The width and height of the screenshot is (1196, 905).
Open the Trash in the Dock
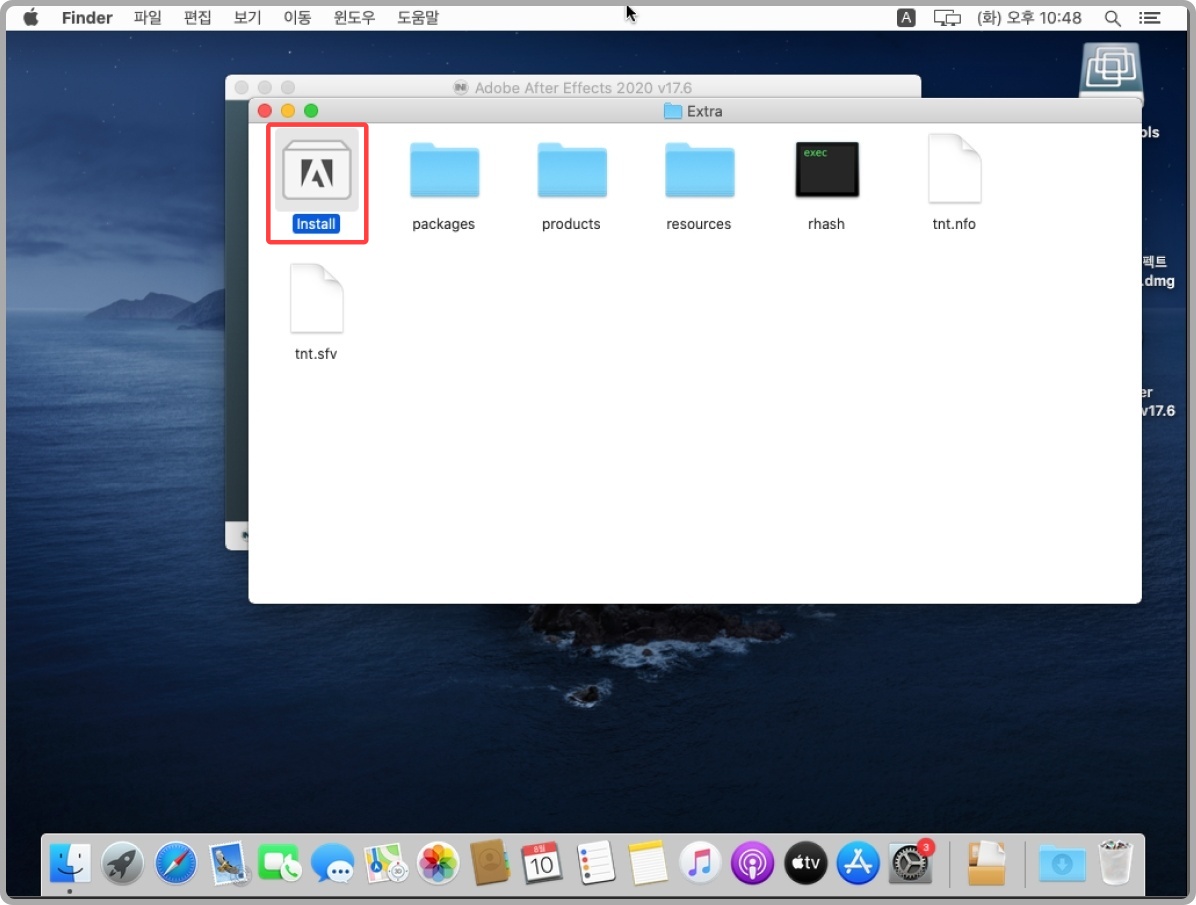click(1115, 863)
